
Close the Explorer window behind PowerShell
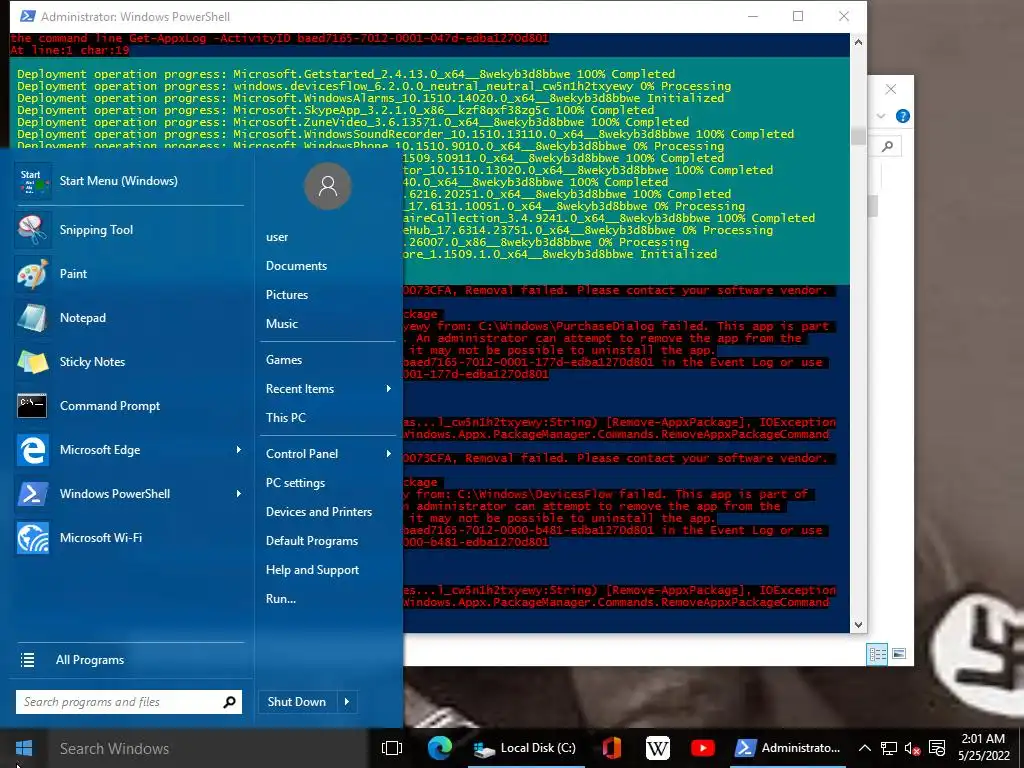click(891, 89)
